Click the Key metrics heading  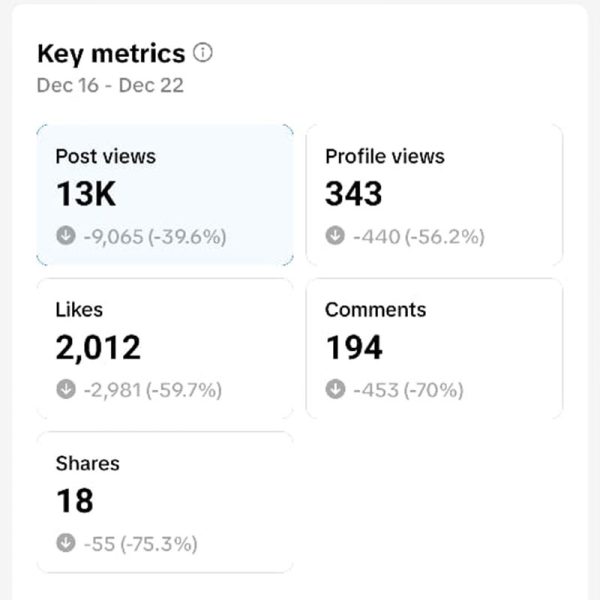coord(111,53)
